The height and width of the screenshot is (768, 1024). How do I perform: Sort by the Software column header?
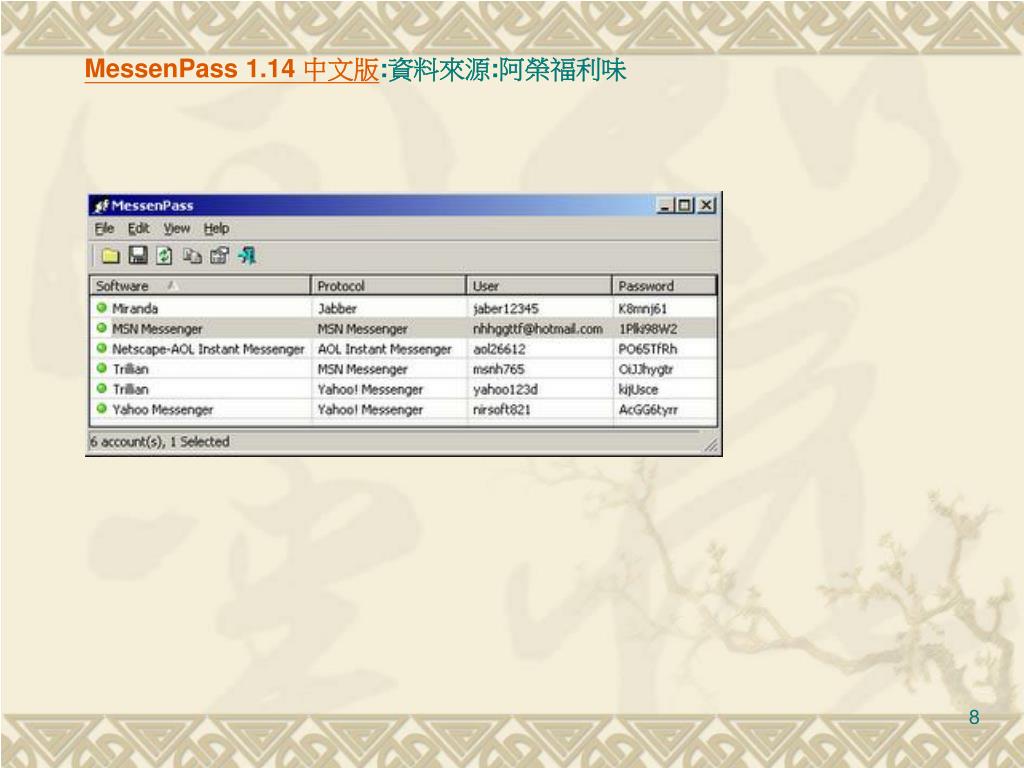click(x=200, y=286)
